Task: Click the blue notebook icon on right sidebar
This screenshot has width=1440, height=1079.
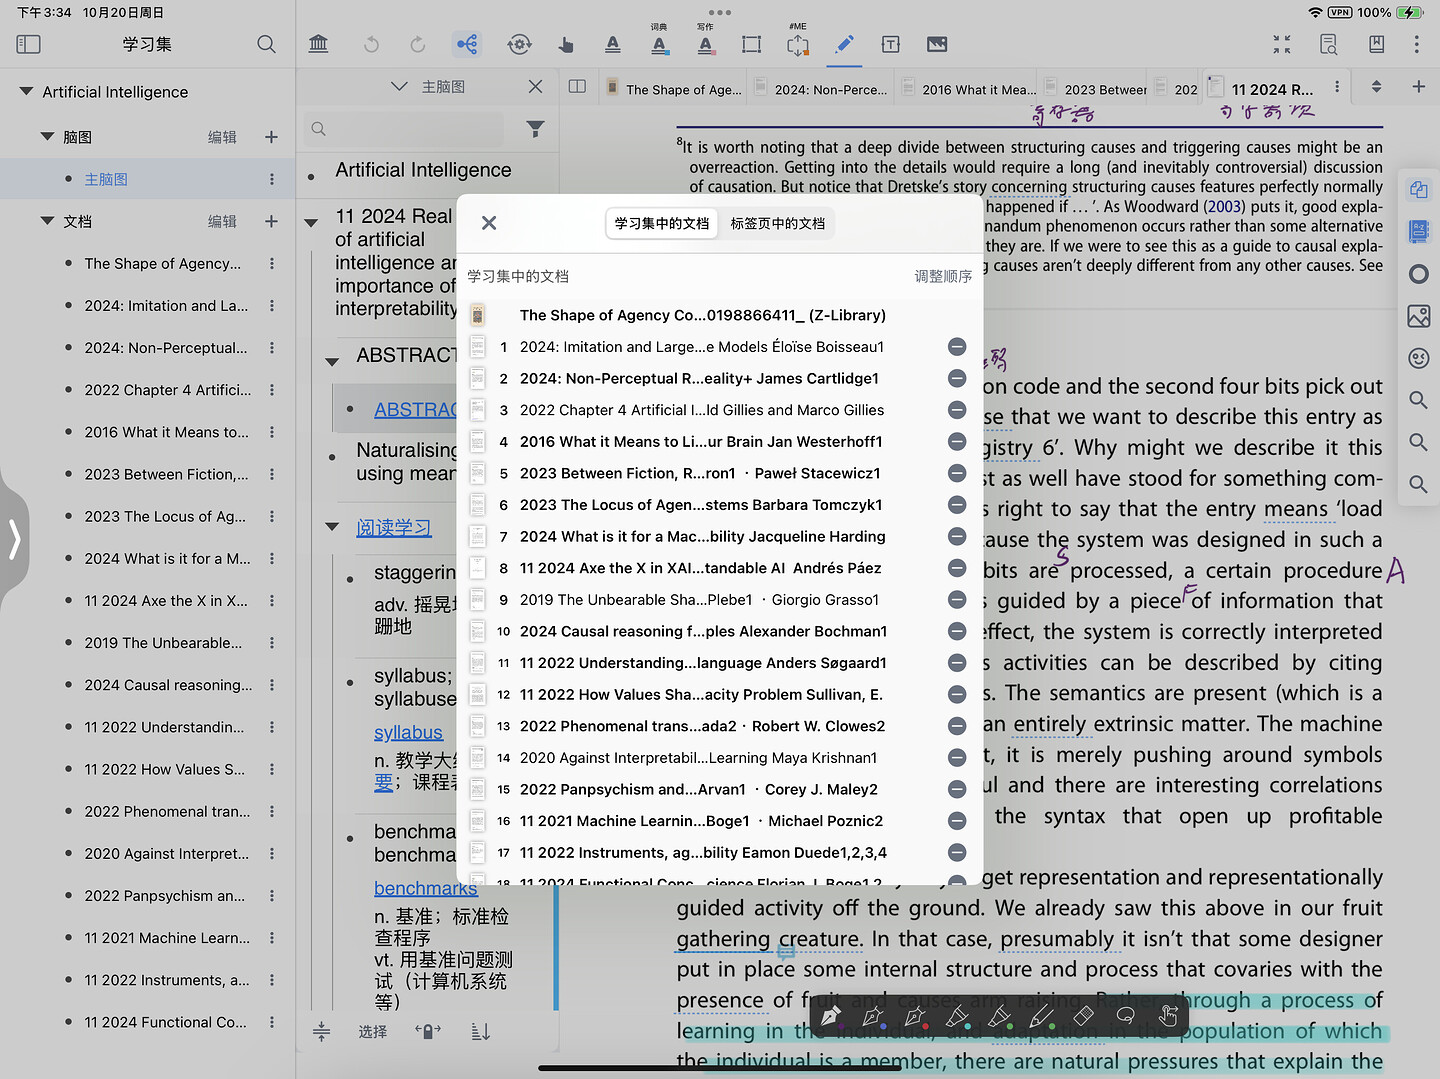Action: [x=1418, y=231]
